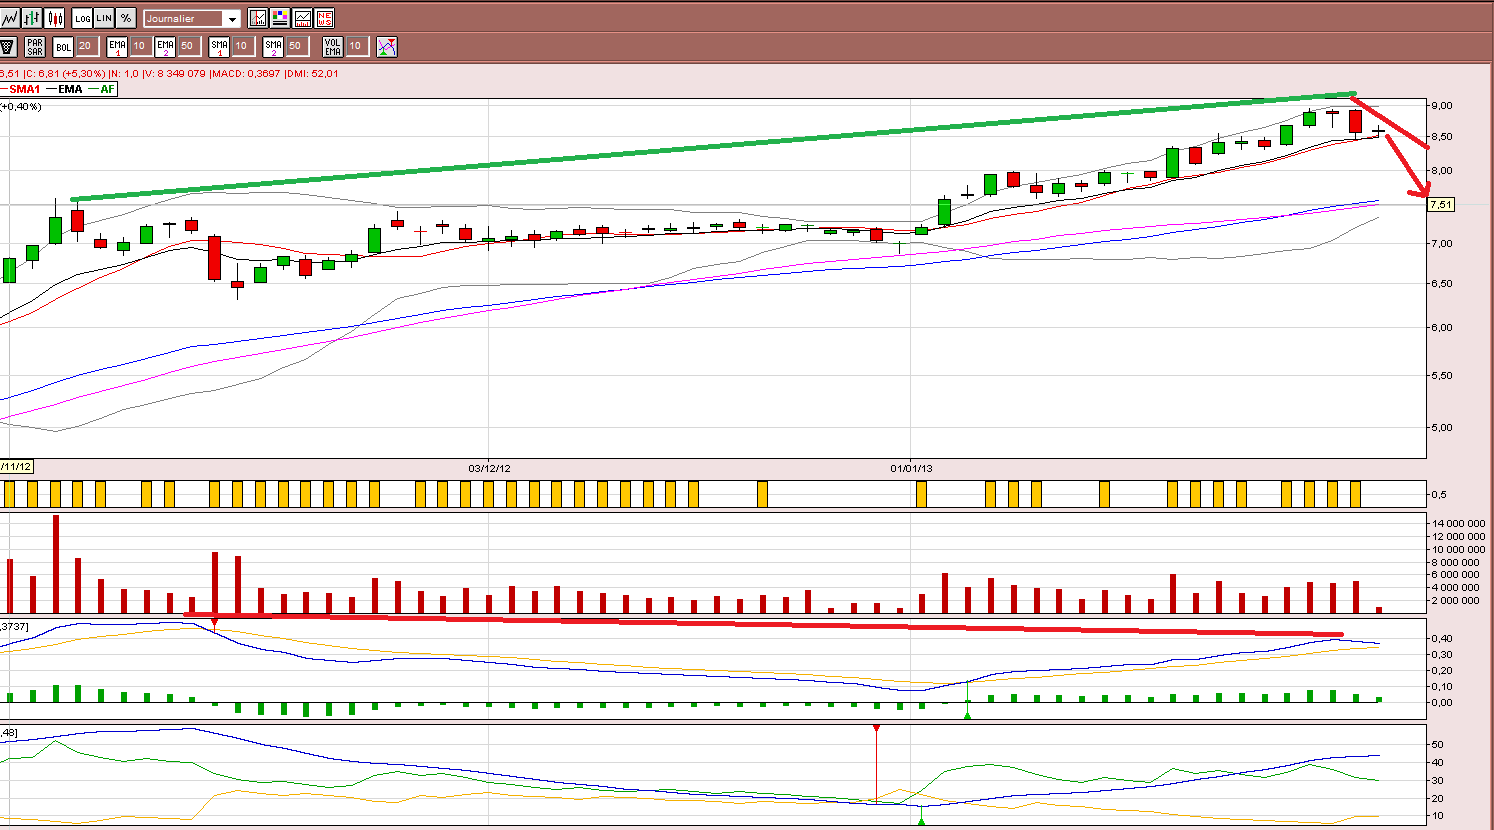Toggle the SMA 1 moving average
Screen dimensions: 1494x830
point(219,46)
